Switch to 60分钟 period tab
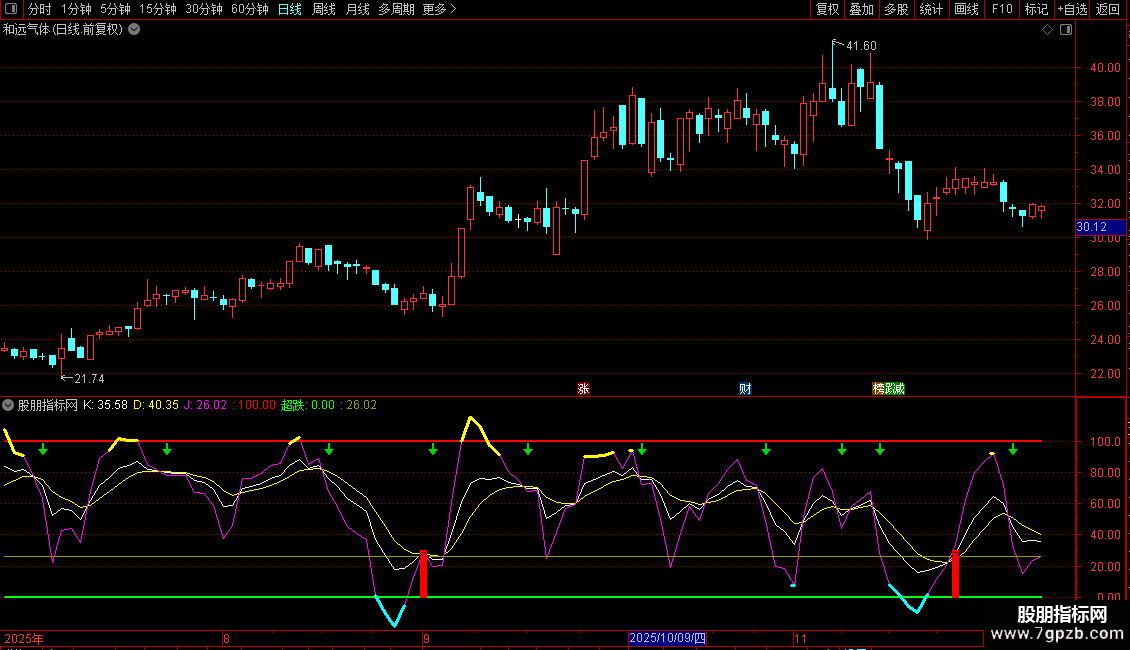The width and height of the screenshot is (1130, 650). [249, 9]
